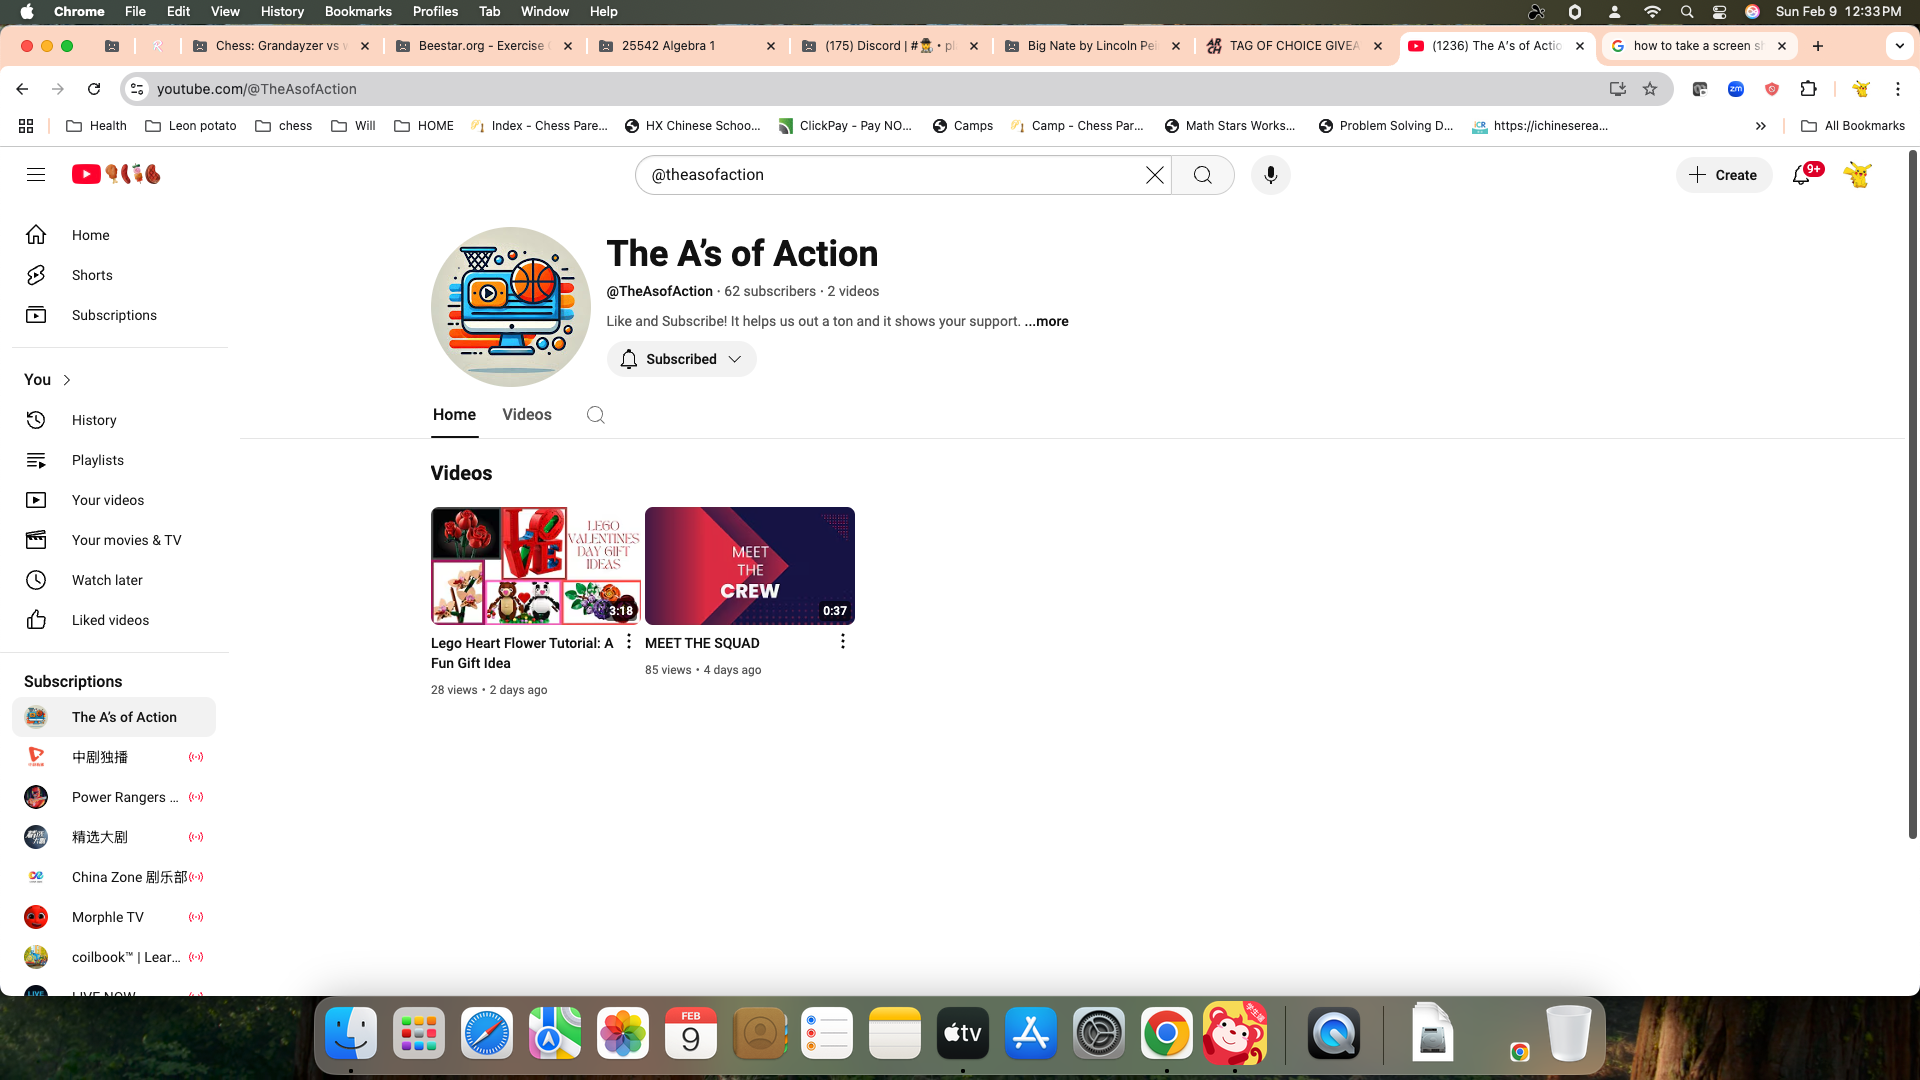This screenshot has width=1920, height=1080.
Task: Clear the search box with X icon
Action: [1154, 175]
